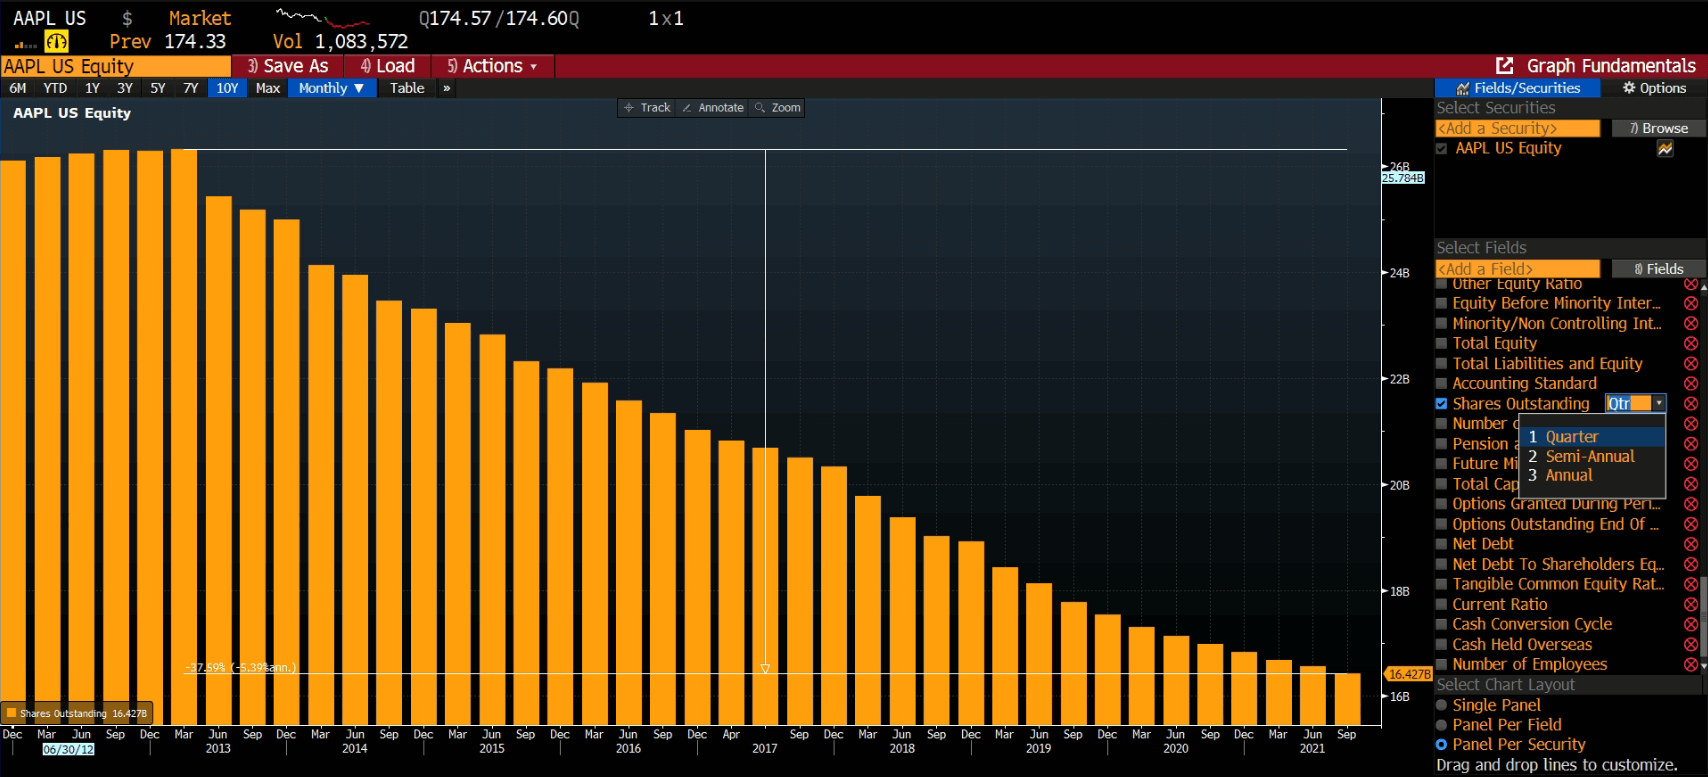The height and width of the screenshot is (777, 1708).
Task: Open the Monthly periodicity dropdown
Action: click(x=331, y=88)
